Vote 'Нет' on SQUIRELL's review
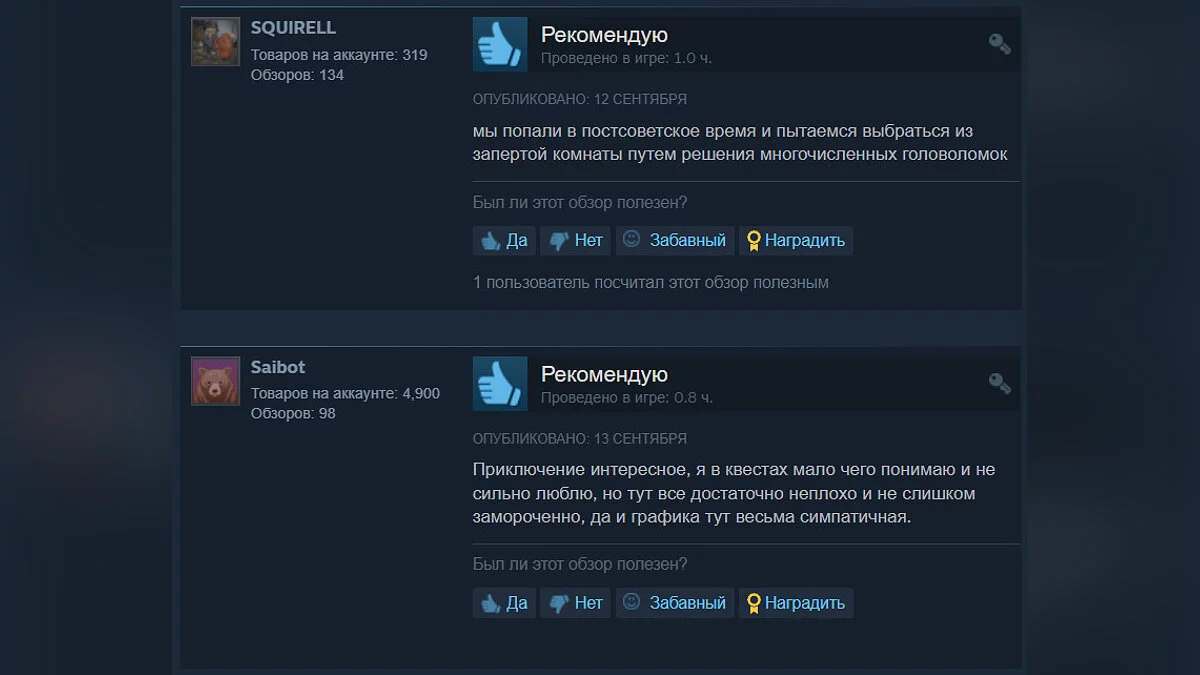Image resolution: width=1200 pixels, height=675 pixels. pyautogui.click(x=576, y=240)
